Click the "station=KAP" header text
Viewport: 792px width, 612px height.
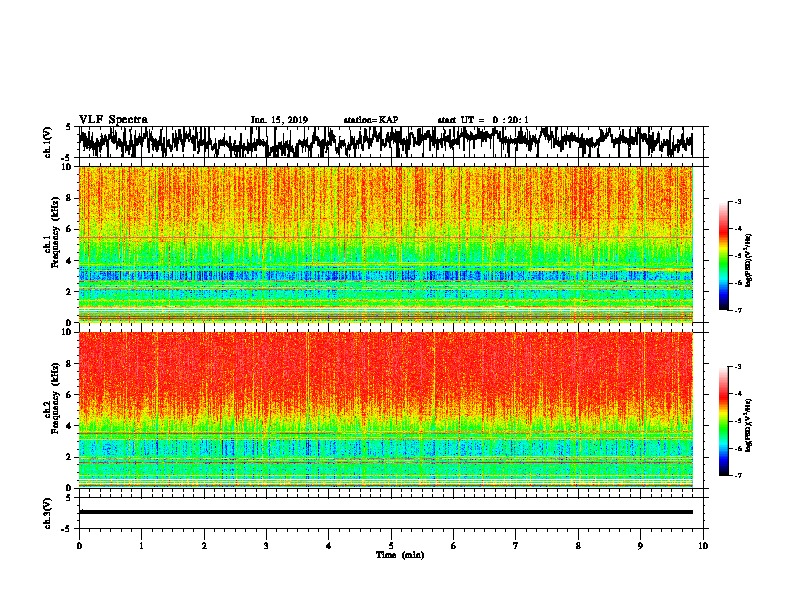coord(371,120)
